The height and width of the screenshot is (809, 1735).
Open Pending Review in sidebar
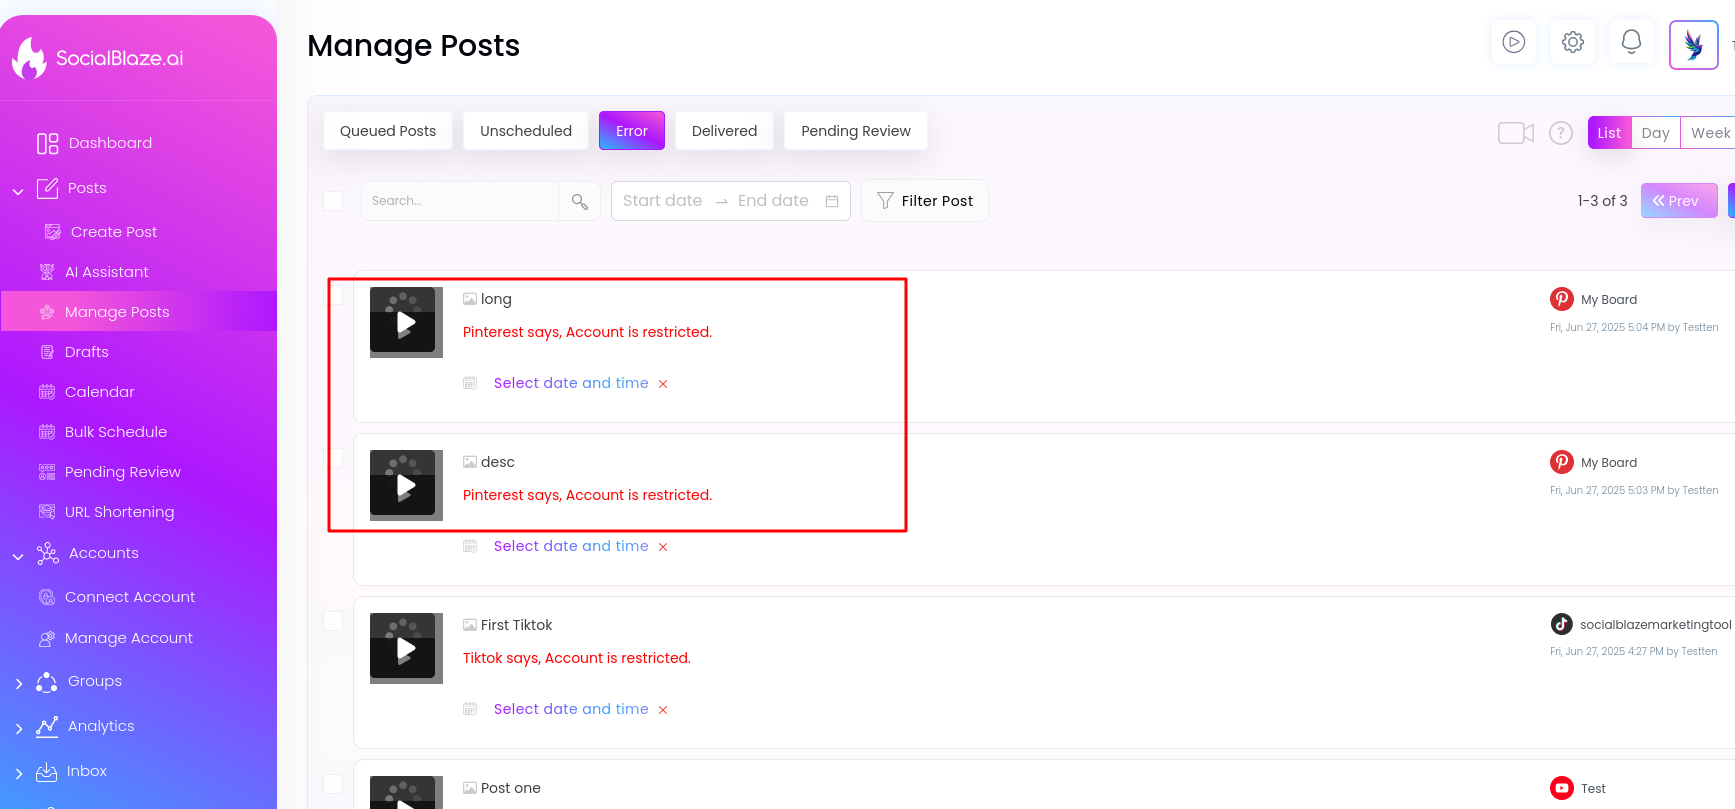[x=122, y=472]
